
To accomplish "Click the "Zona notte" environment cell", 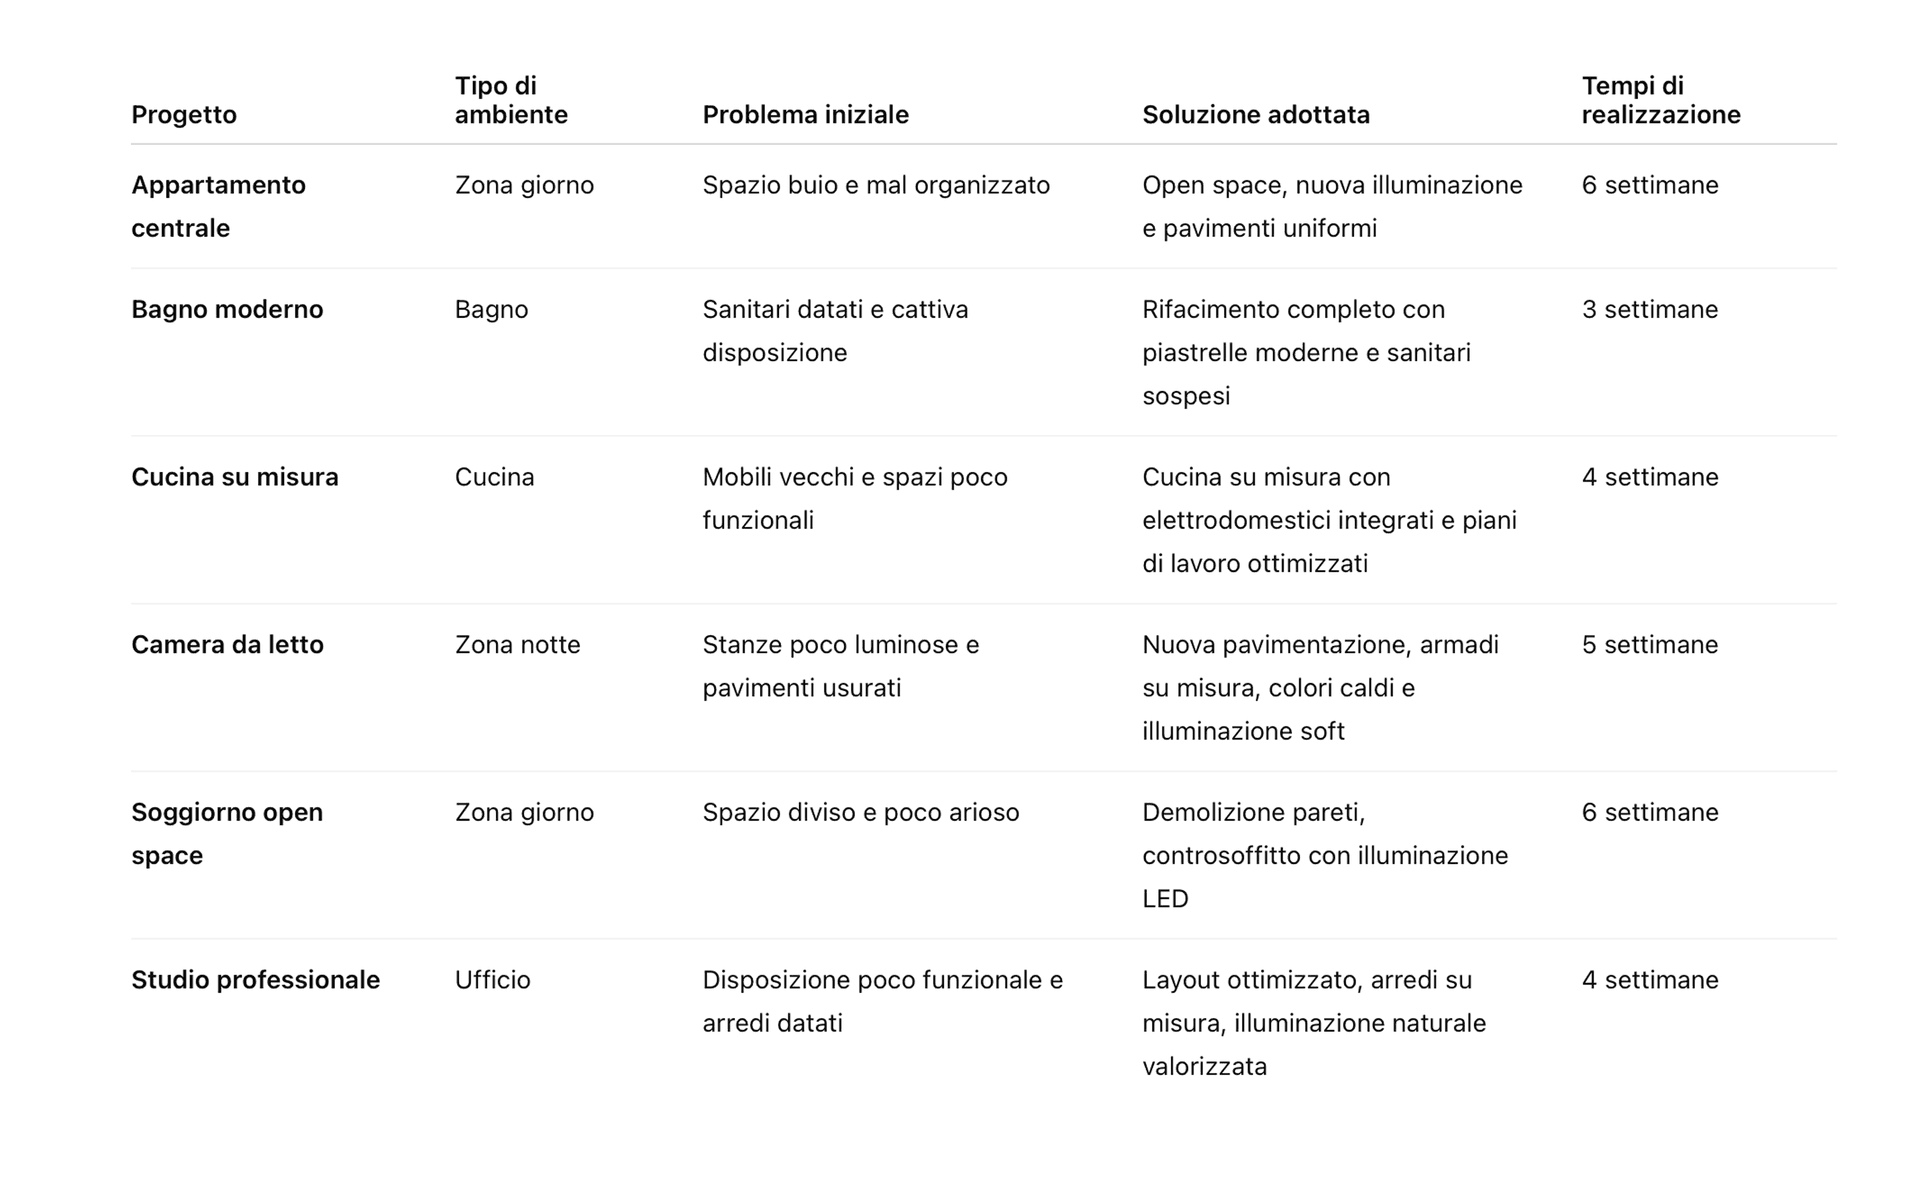I will coord(517,645).
